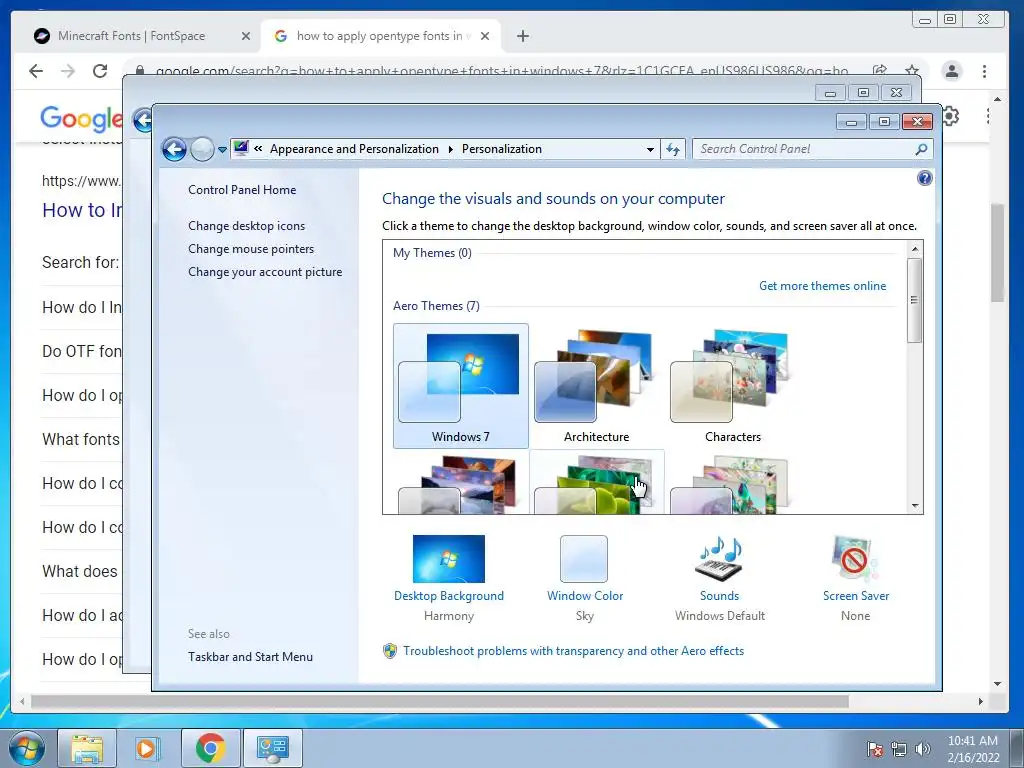
Task: Open Desktop Background settings icon
Action: [x=449, y=559]
